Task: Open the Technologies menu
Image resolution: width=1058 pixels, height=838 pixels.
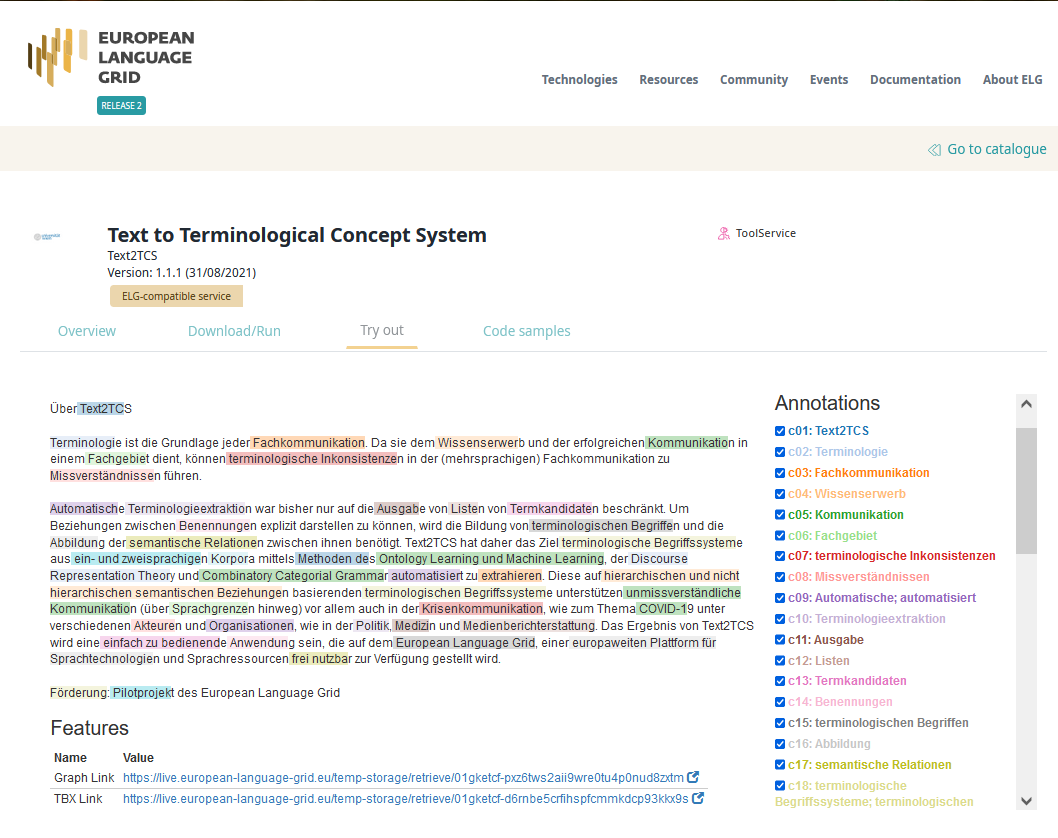Action: (579, 80)
